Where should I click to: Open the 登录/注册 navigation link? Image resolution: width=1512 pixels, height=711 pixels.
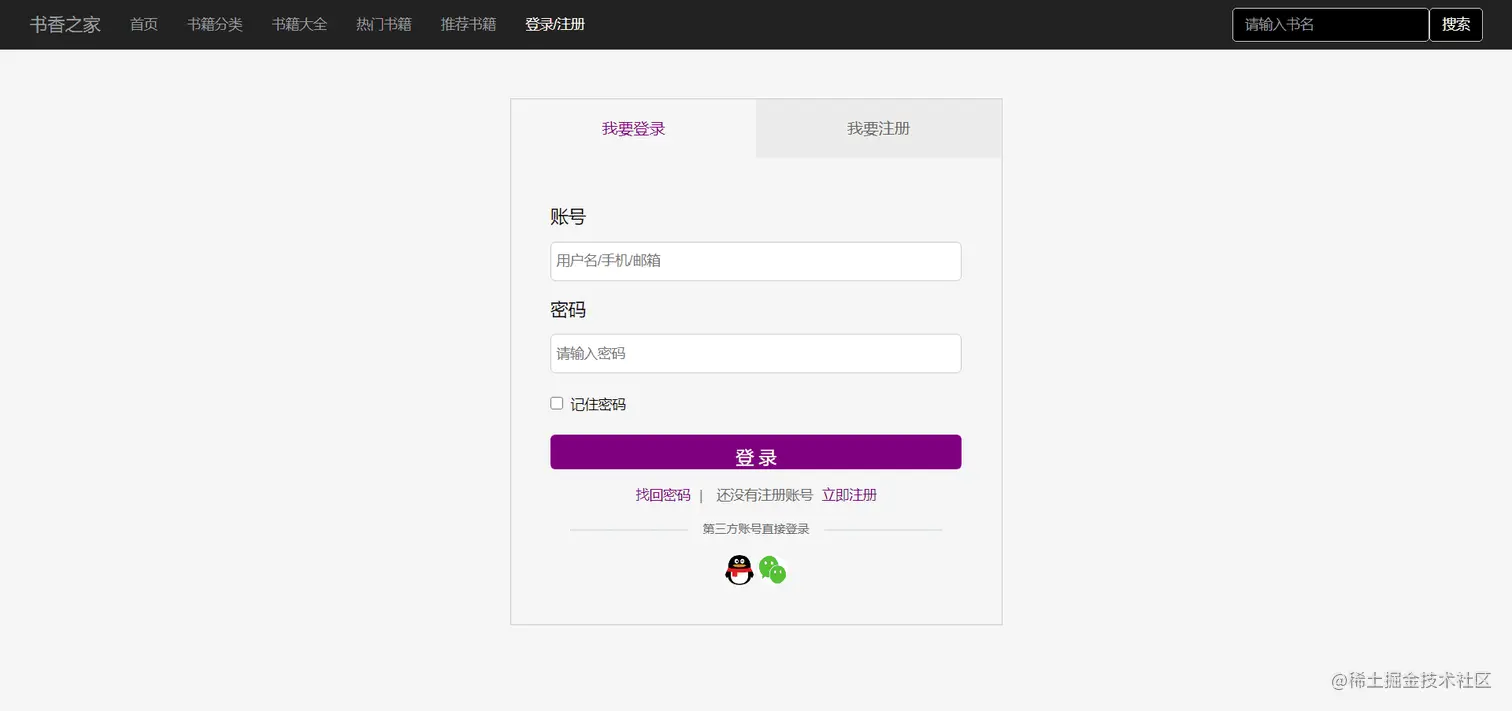(x=554, y=24)
